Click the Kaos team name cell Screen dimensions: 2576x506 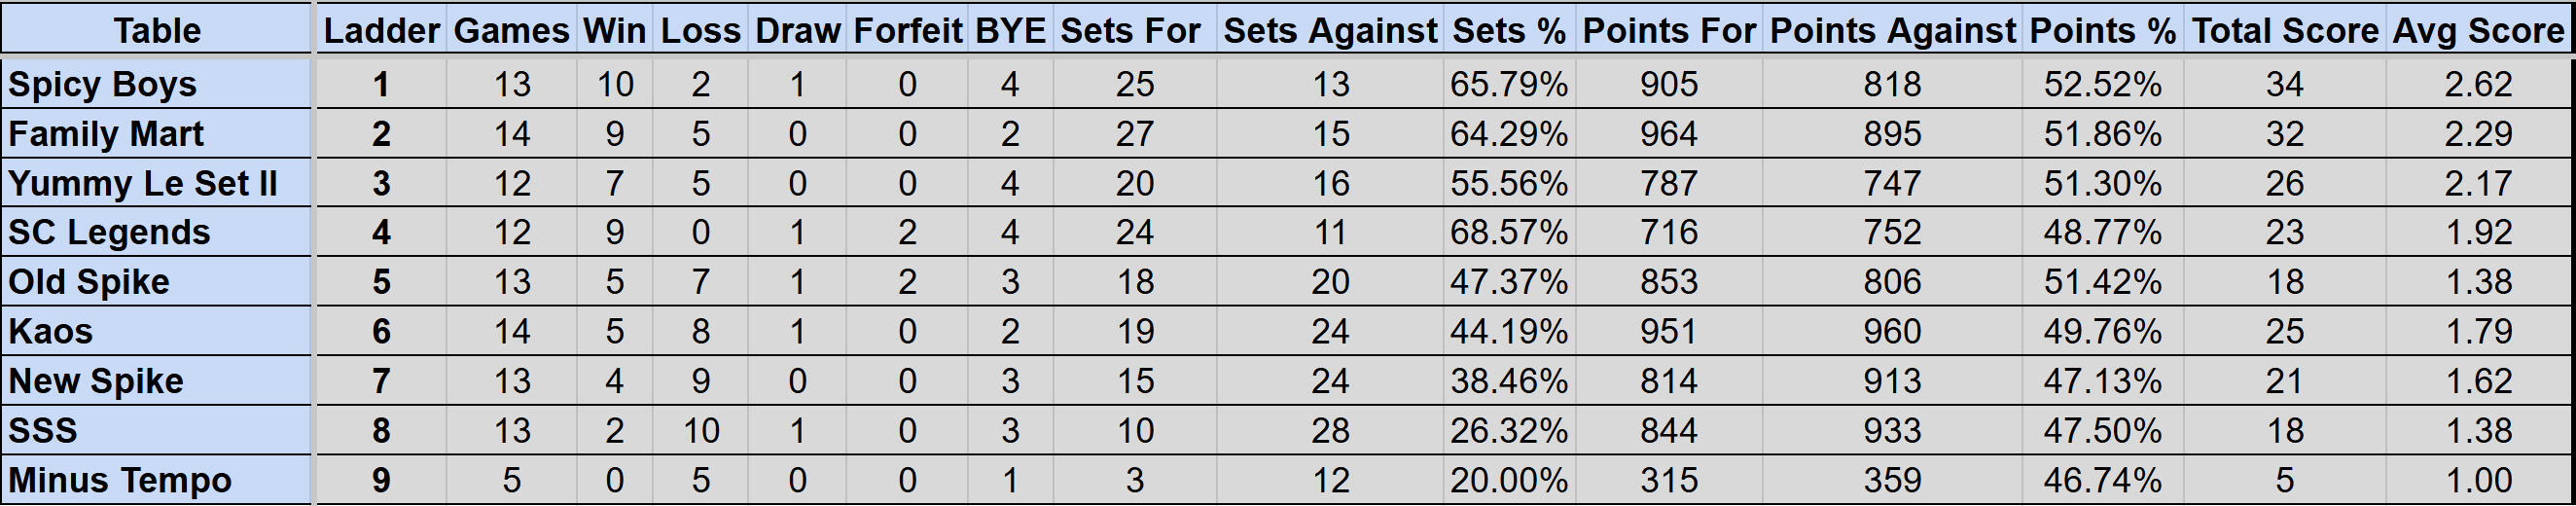[51, 331]
